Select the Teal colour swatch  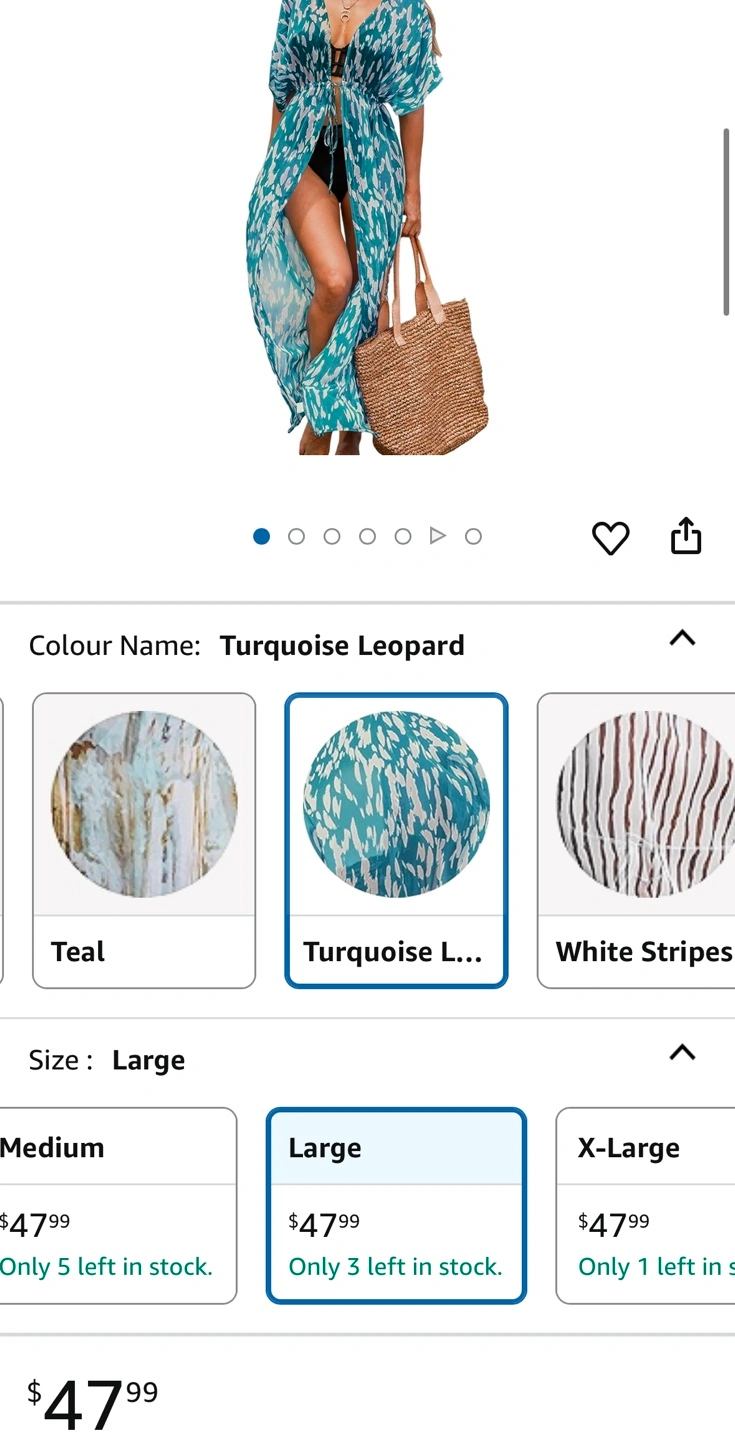point(144,840)
